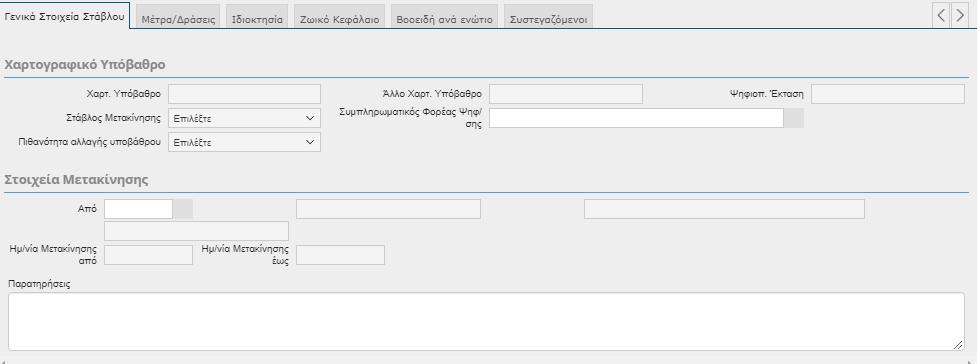The image size is (977, 364).
Task: Click the wide rightmost field in Από row
Action: (x=724, y=209)
